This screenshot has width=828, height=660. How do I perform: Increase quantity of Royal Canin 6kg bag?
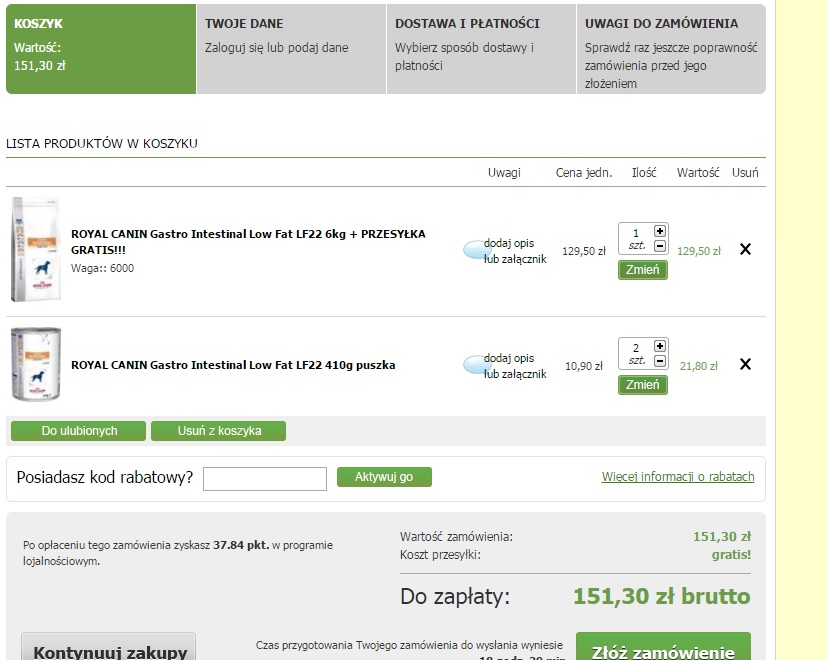coord(659,231)
